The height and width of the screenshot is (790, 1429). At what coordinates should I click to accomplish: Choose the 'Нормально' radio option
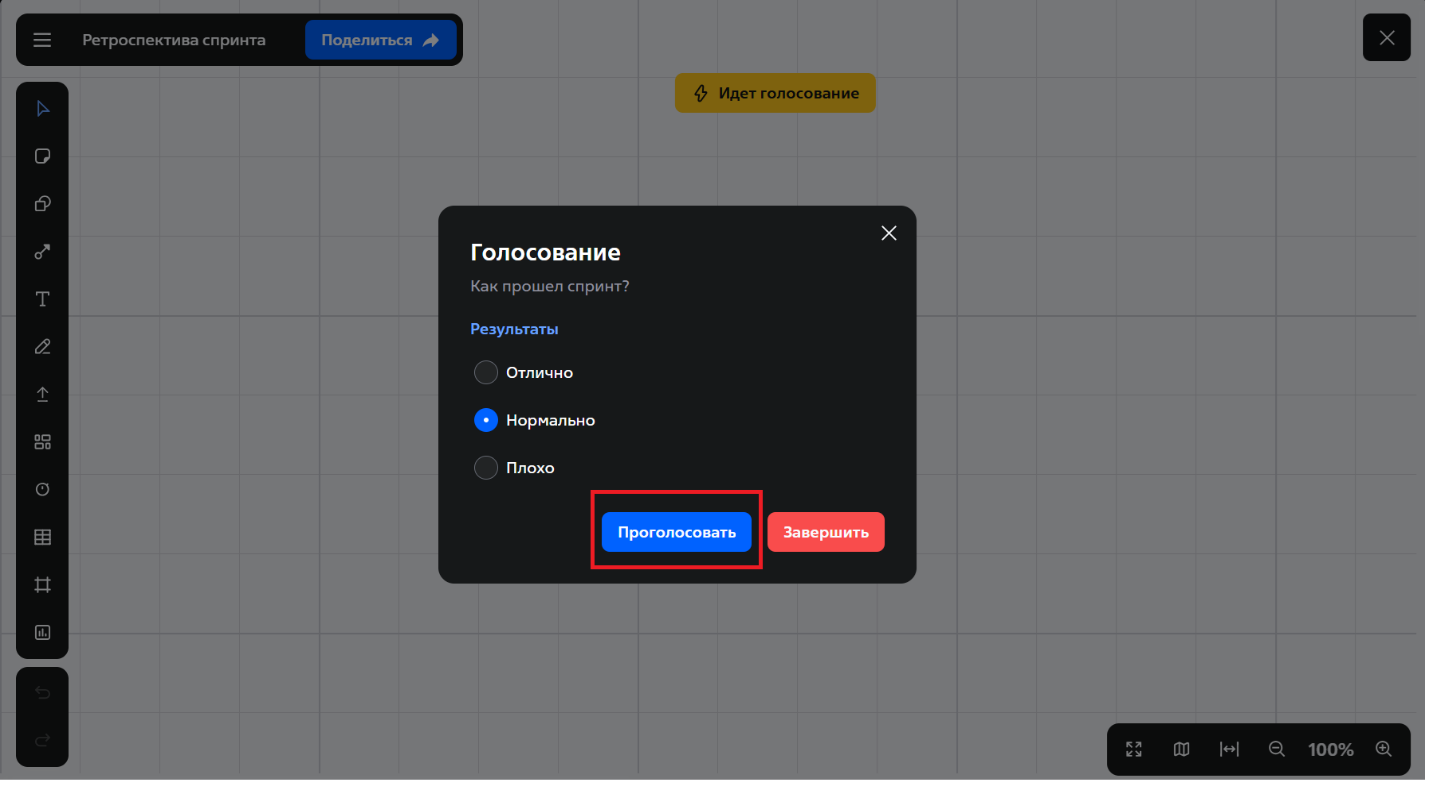486,421
